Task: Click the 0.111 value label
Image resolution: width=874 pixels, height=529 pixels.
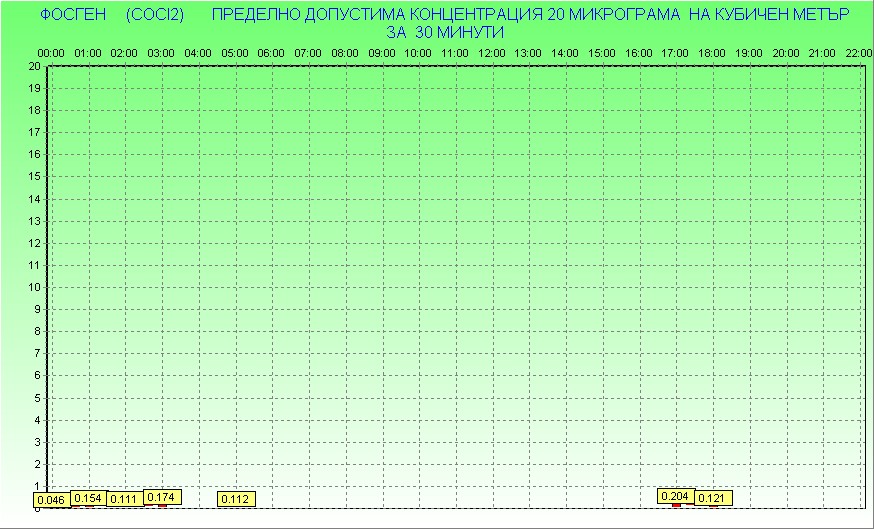Action: [125, 499]
